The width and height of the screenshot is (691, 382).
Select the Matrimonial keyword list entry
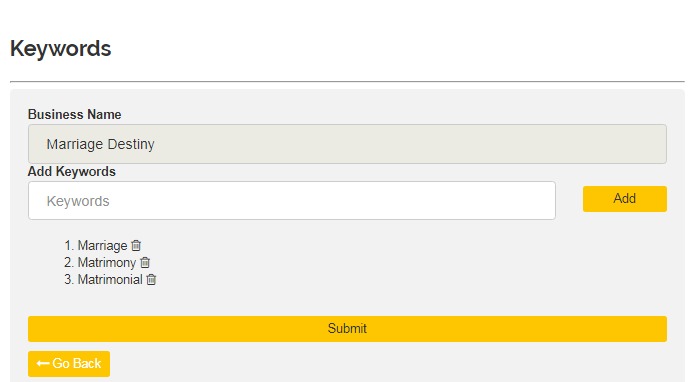click(x=110, y=279)
